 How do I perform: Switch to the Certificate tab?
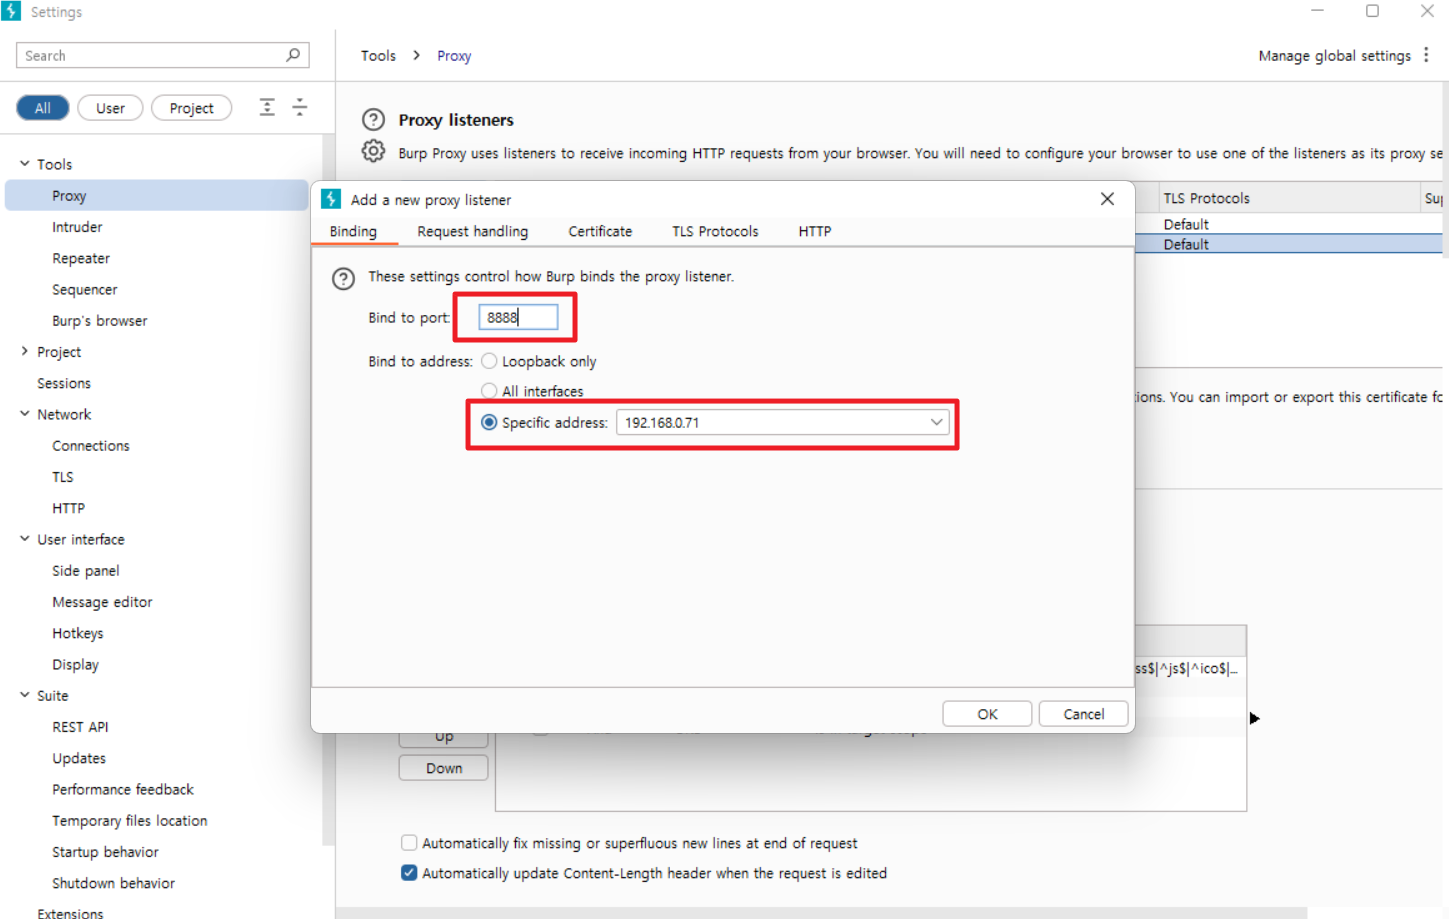pyautogui.click(x=600, y=231)
